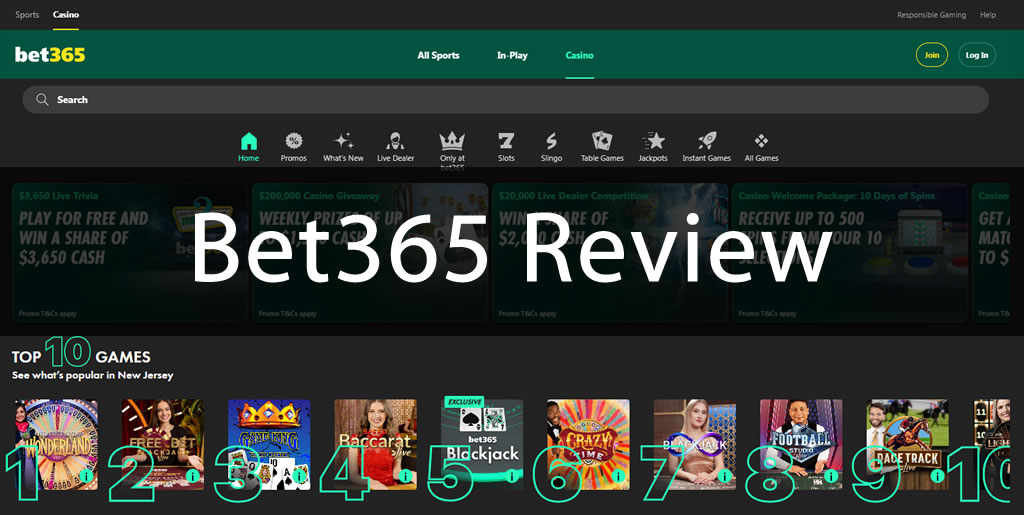This screenshot has height=515, width=1024.
Task: Open the Instant Games rocket icon
Action: tap(707, 141)
